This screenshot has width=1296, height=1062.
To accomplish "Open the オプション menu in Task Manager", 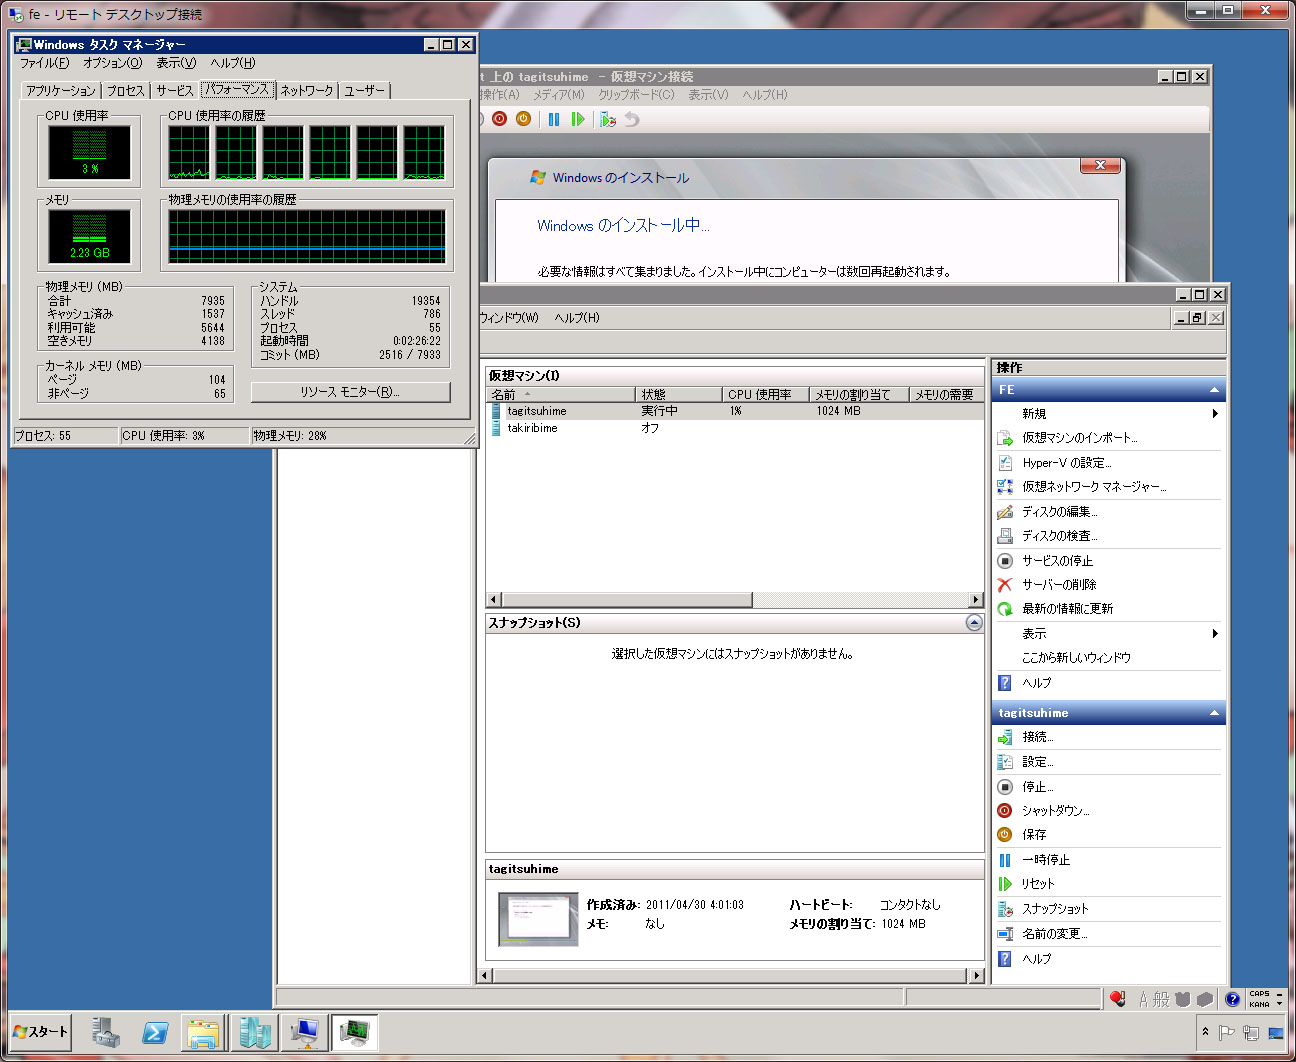I will [112, 63].
